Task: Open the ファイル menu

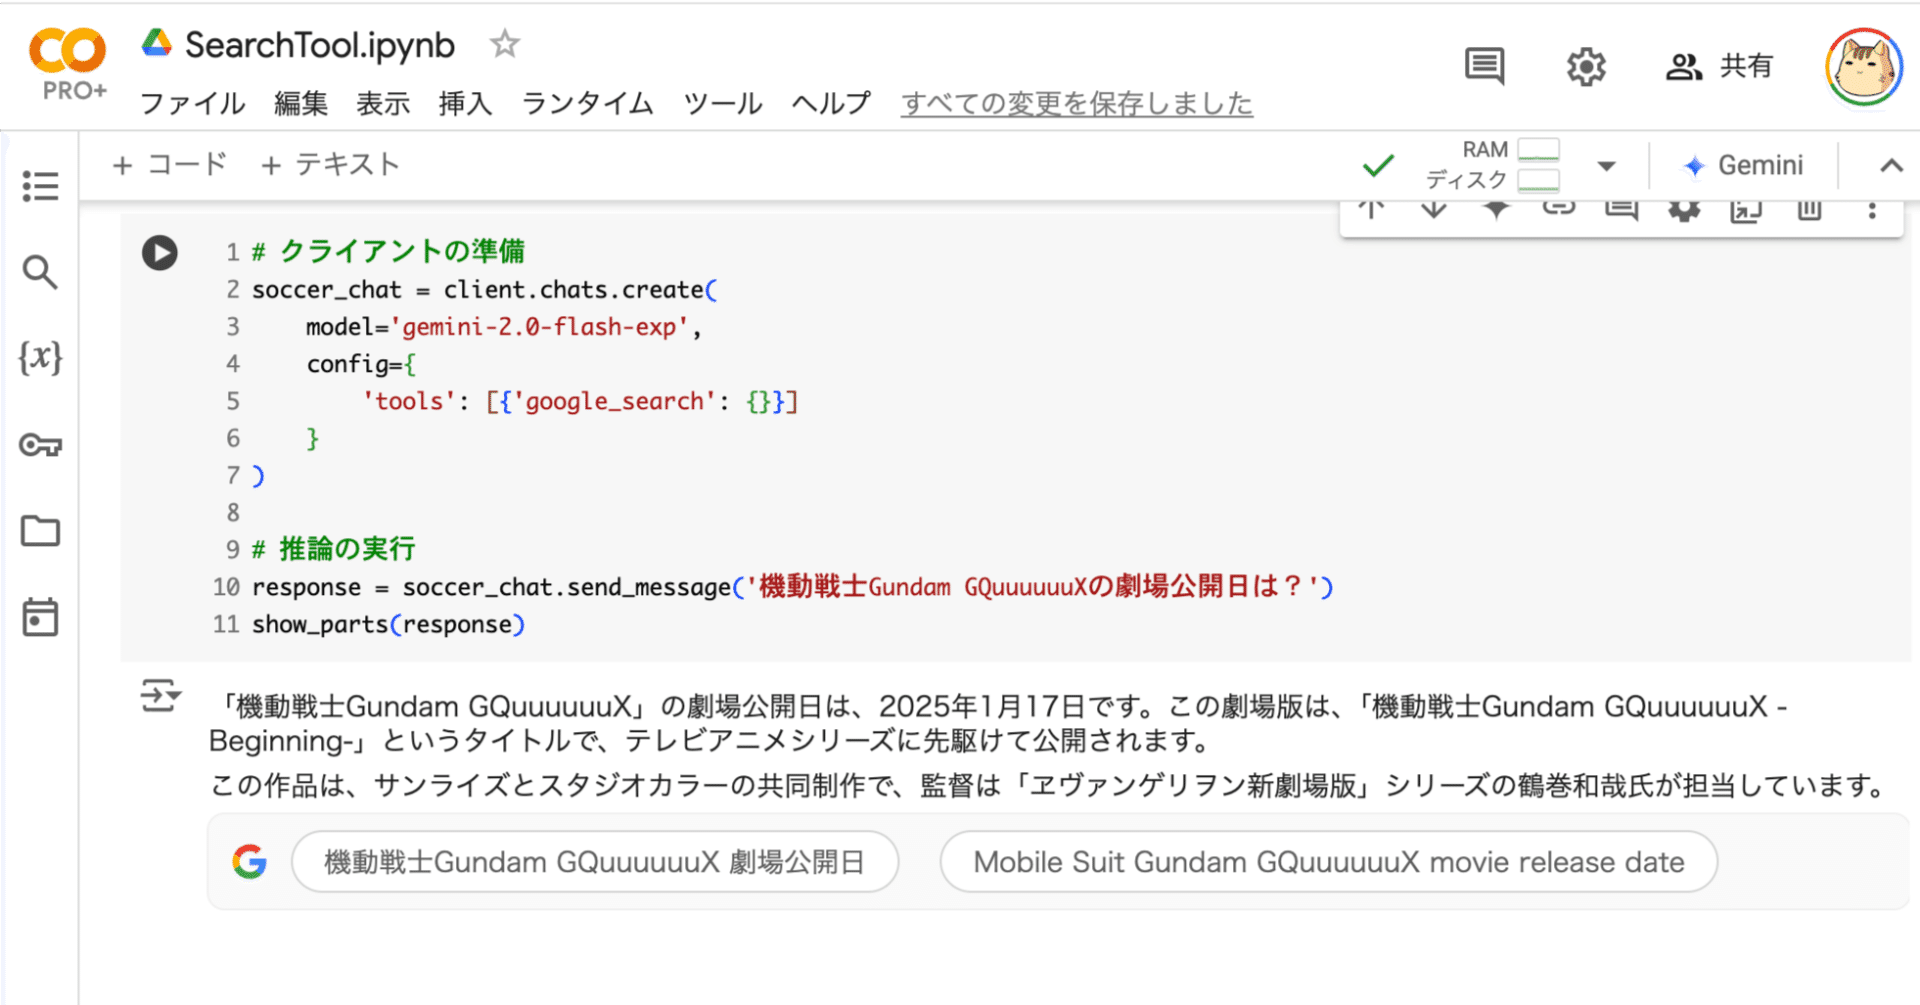Action: (x=191, y=103)
